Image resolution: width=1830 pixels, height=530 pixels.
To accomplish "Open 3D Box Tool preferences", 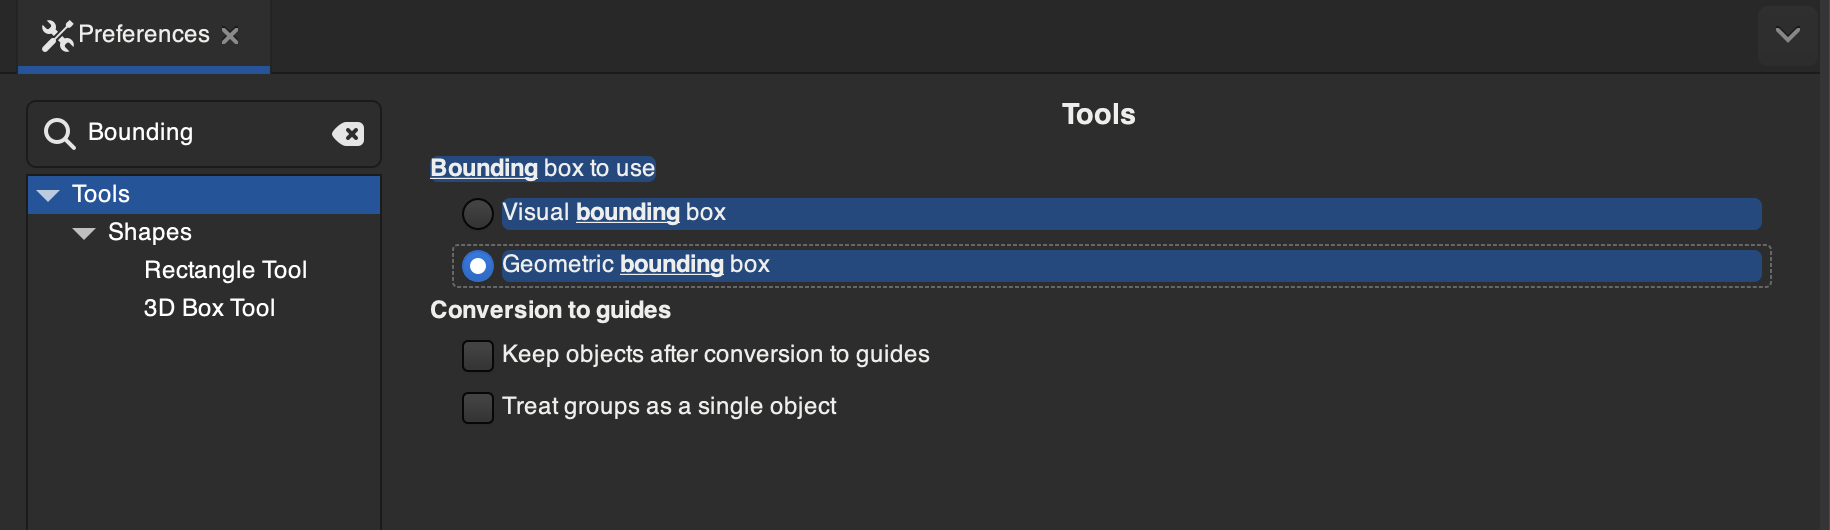I will tap(209, 308).
